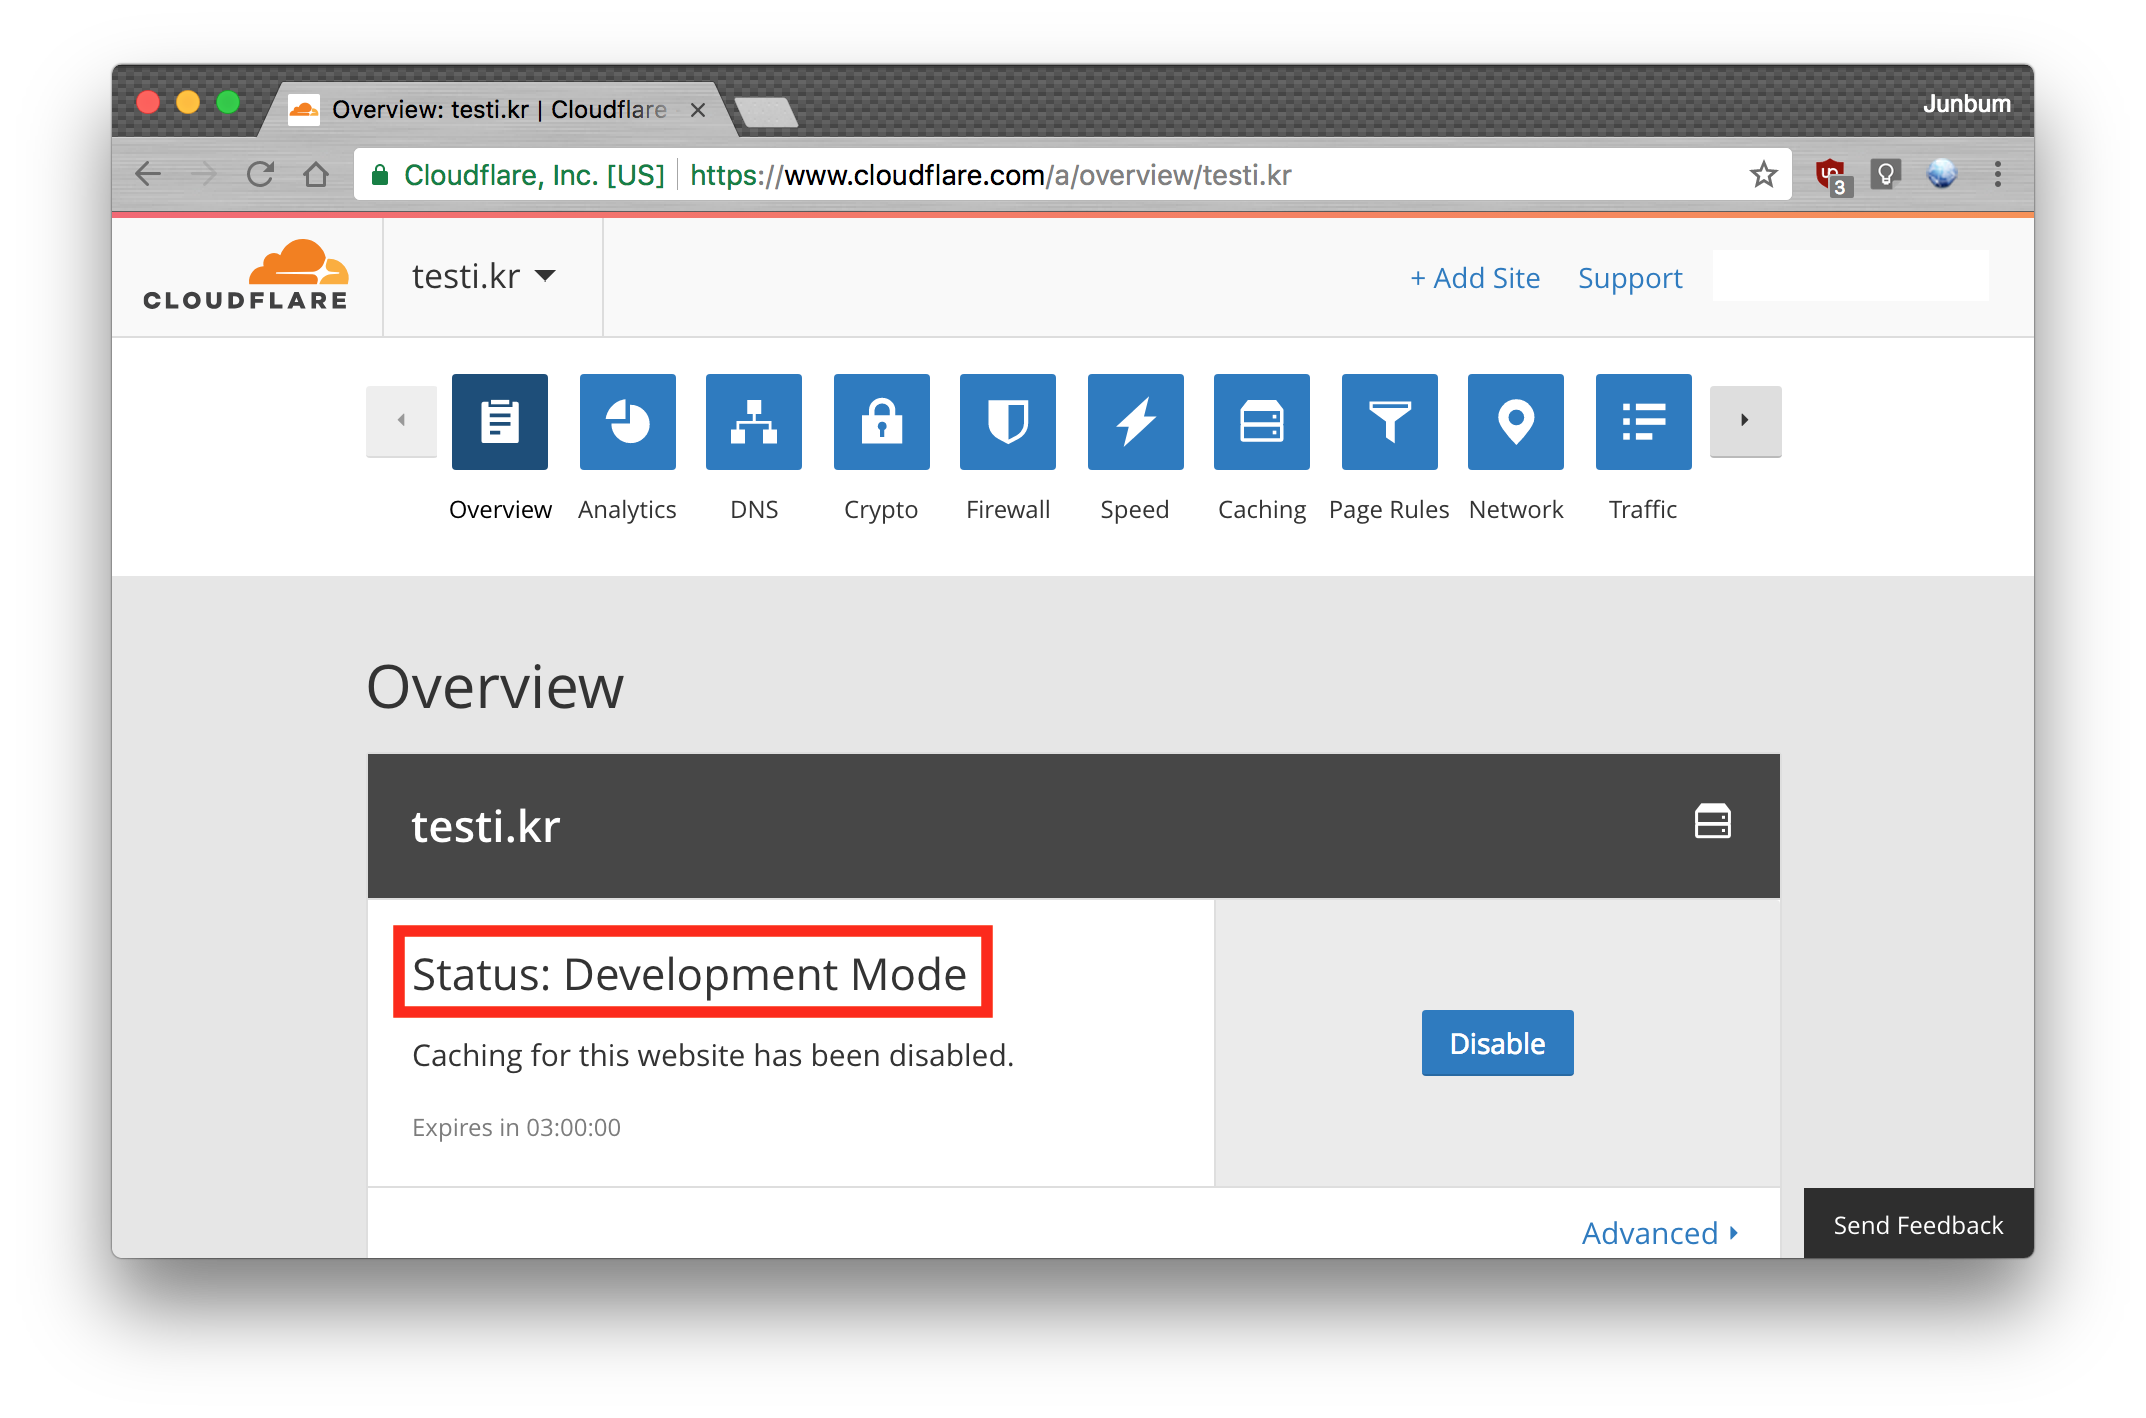Open the Firewall shield icon

coord(1007,421)
